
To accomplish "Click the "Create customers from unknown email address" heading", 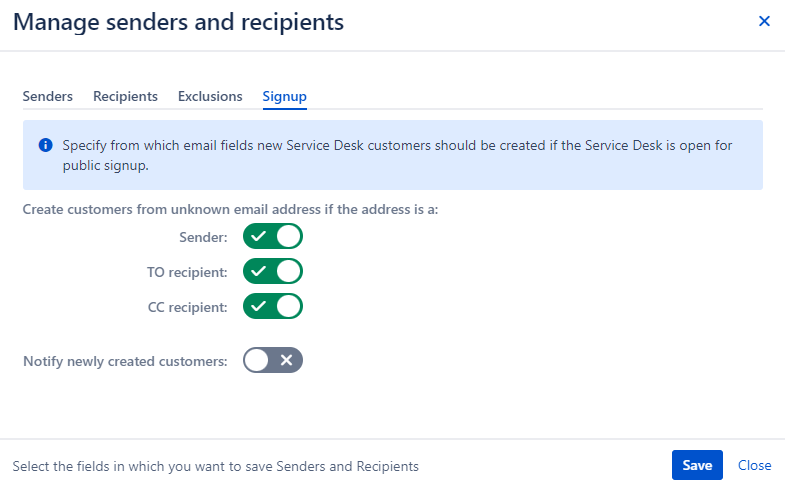I will click(230, 209).
